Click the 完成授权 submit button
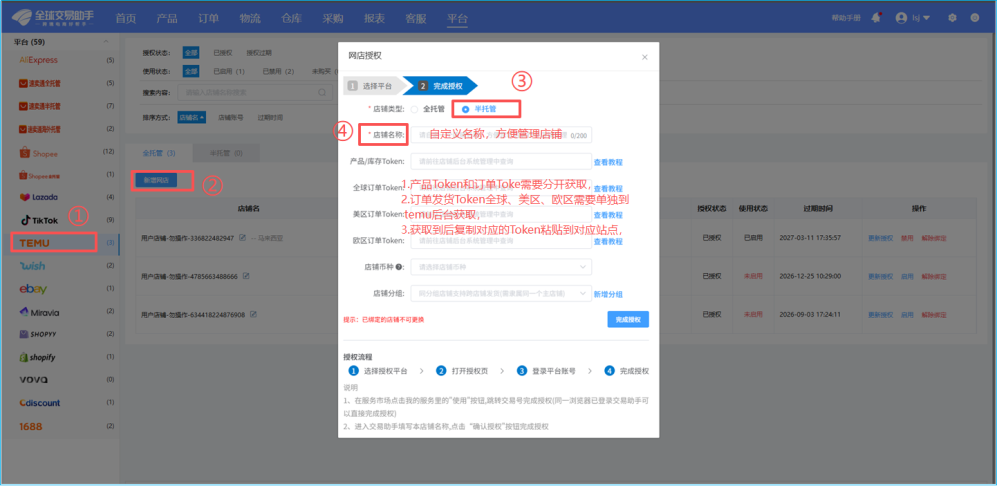997x486 pixels. pyautogui.click(x=628, y=319)
